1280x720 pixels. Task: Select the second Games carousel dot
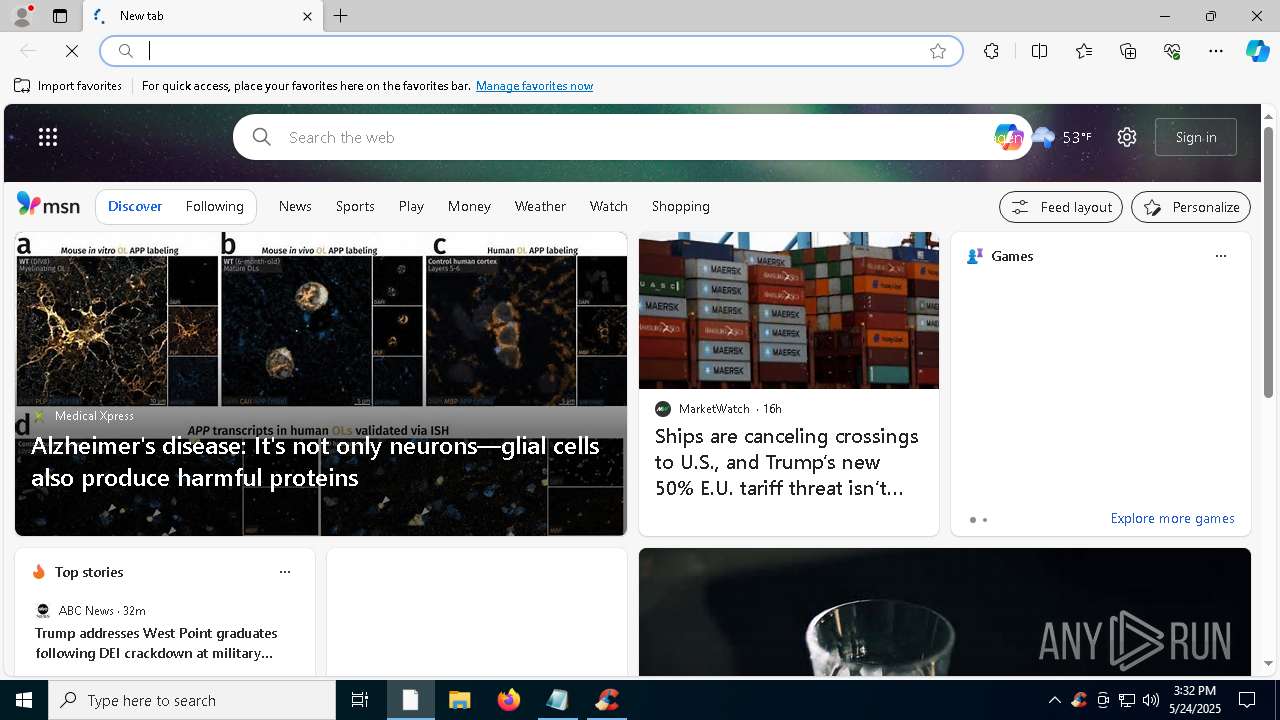[x=985, y=520]
